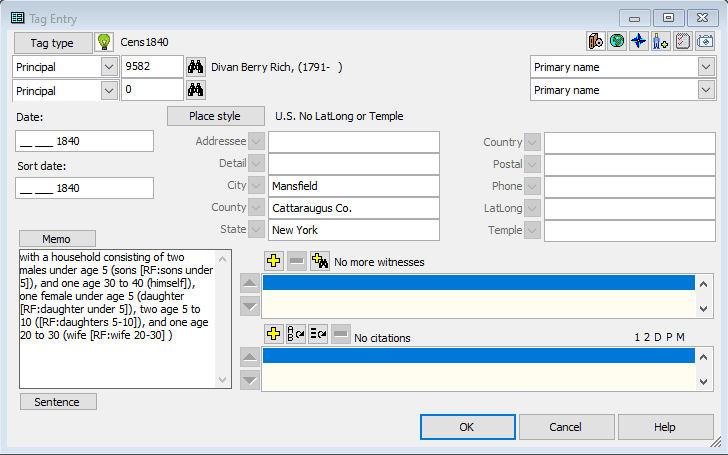This screenshot has width=728, height=455.
Task: Click the City field containing Mansfield
Action: pos(353,186)
